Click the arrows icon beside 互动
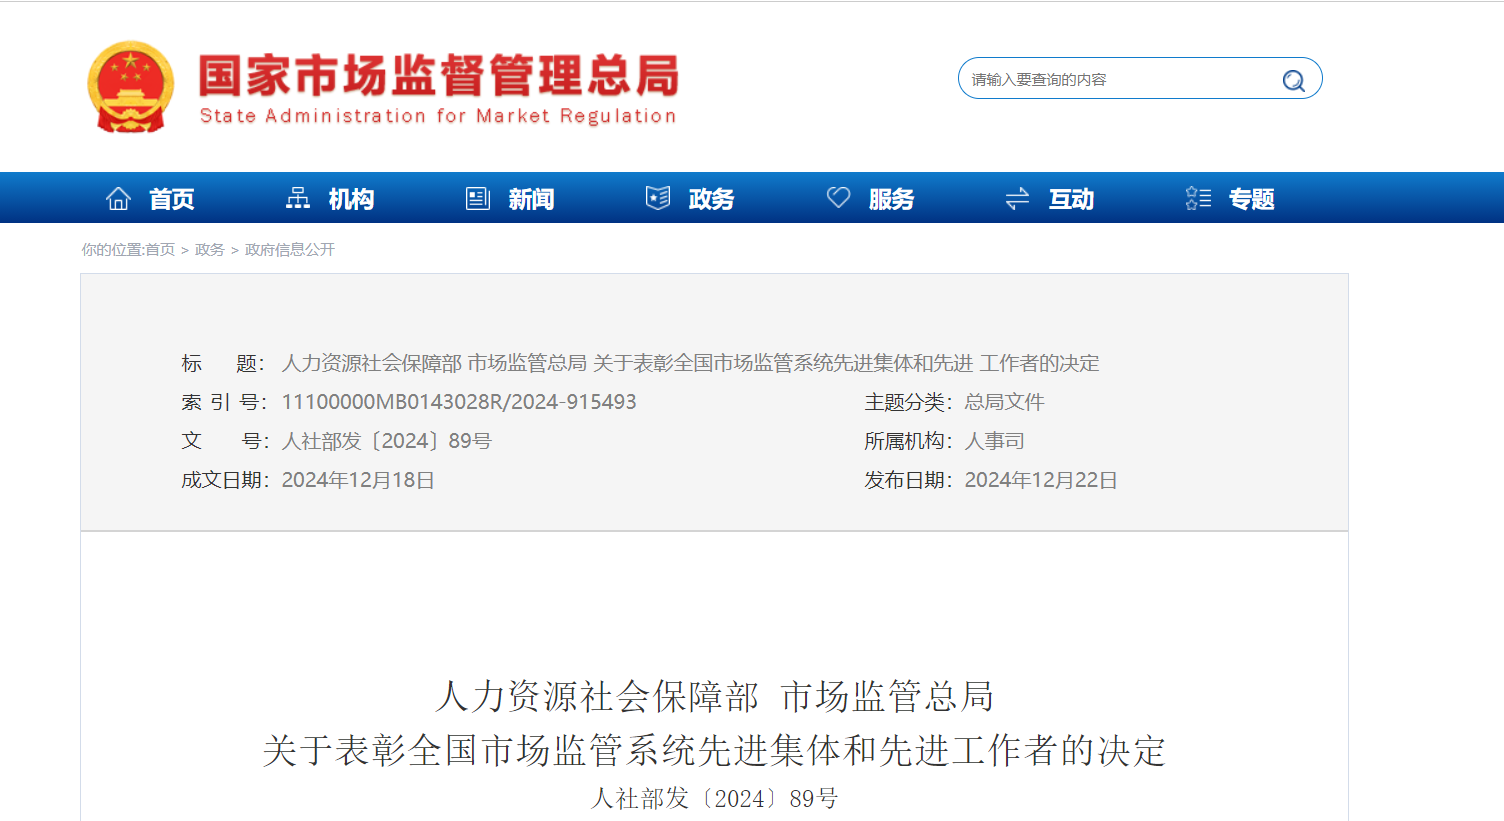Viewport: 1504px width, 821px height. [1017, 199]
